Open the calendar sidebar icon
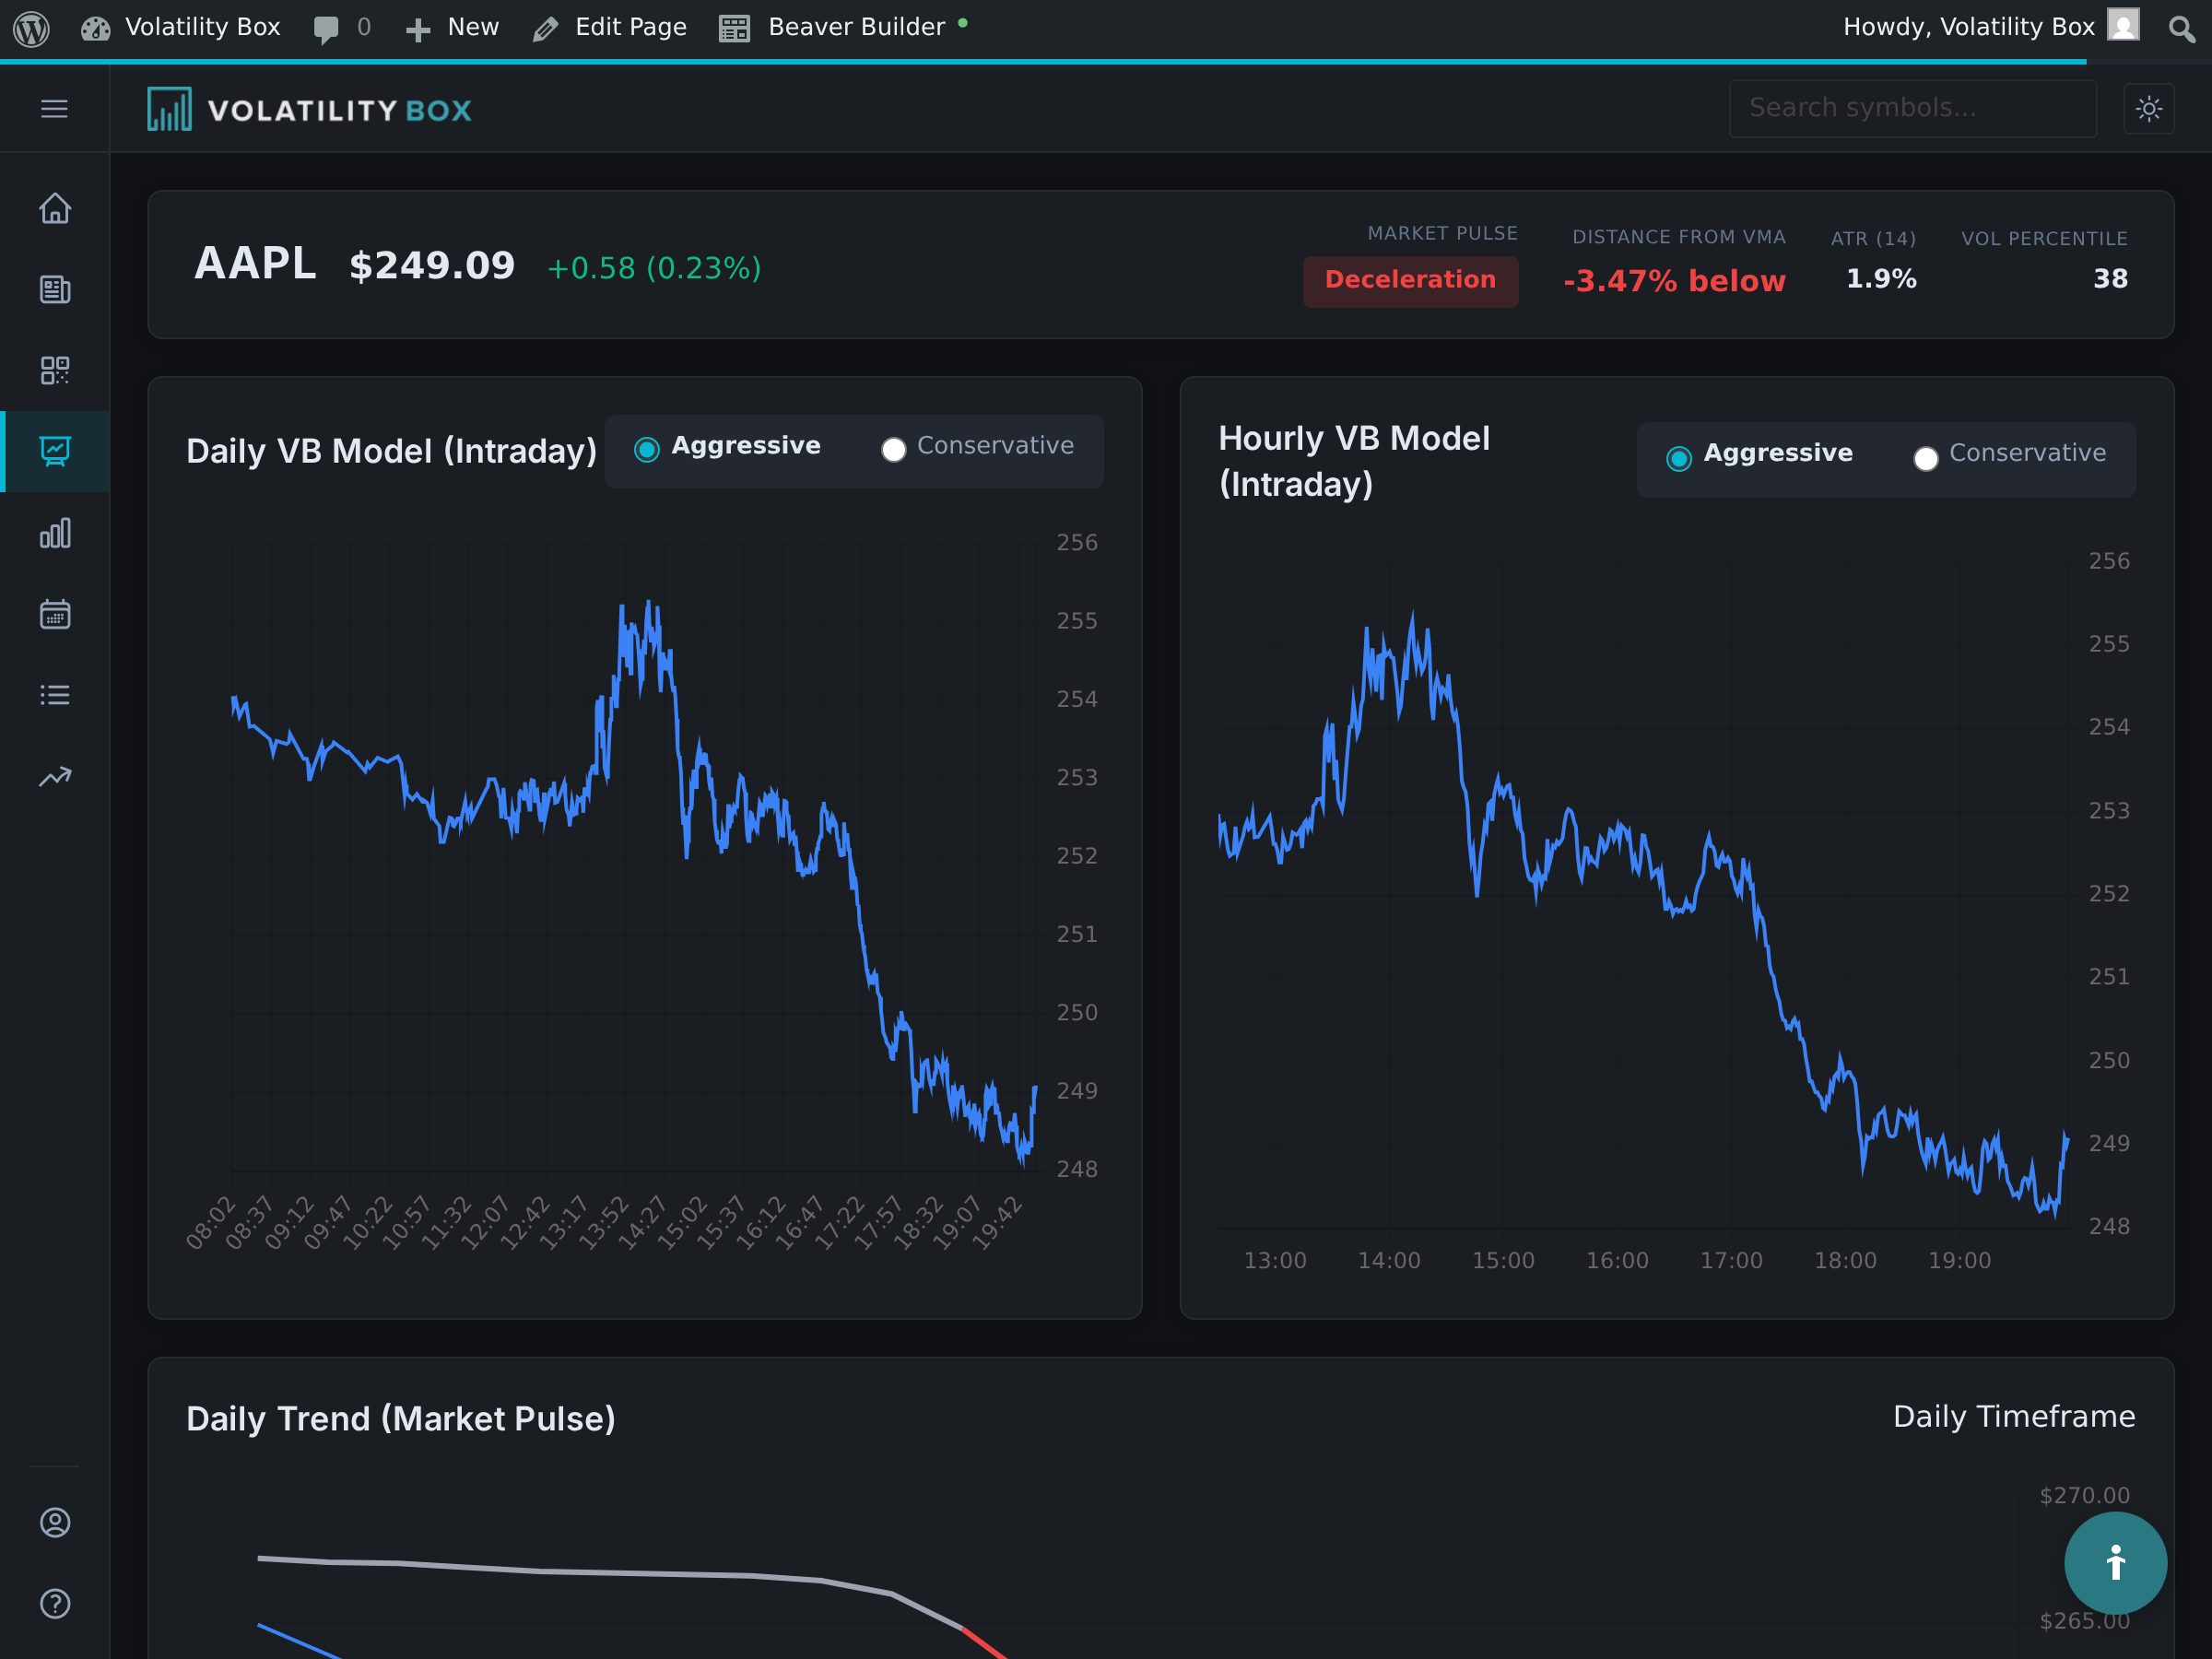The height and width of the screenshot is (1659, 2212). click(x=55, y=614)
